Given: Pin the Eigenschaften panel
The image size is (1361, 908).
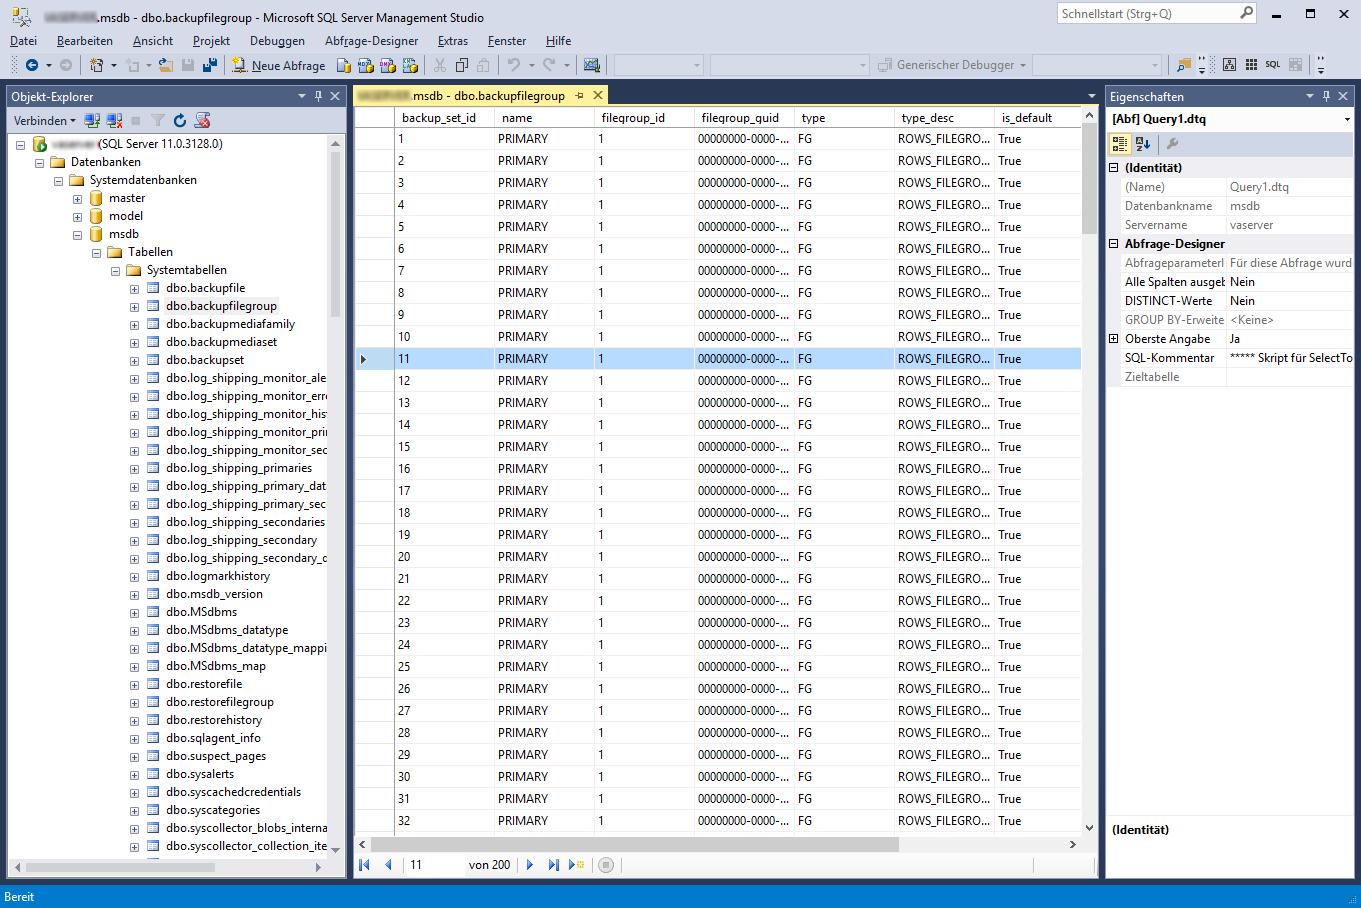Looking at the screenshot, I should (1326, 96).
